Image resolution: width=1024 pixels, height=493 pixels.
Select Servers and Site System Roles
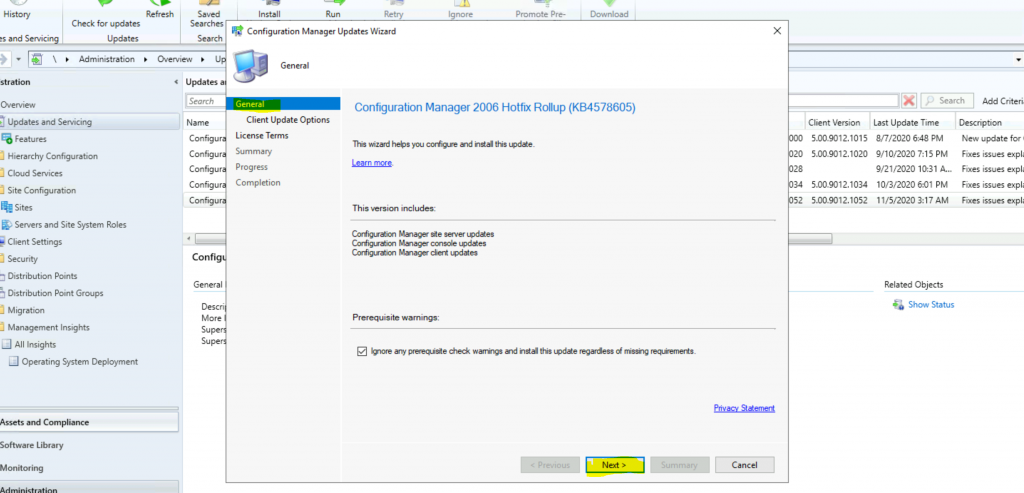tap(71, 225)
